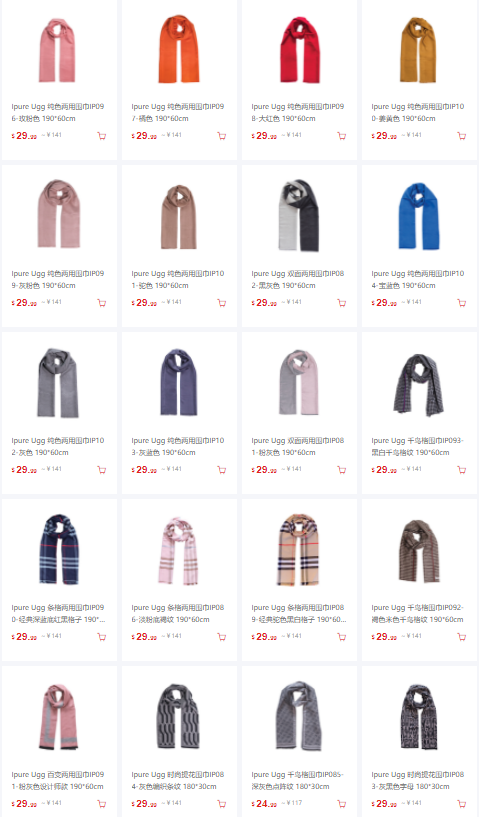This screenshot has width=479, height=817.
Task: View the pink plaid scarf thumbnail
Action: (x=179, y=550)
